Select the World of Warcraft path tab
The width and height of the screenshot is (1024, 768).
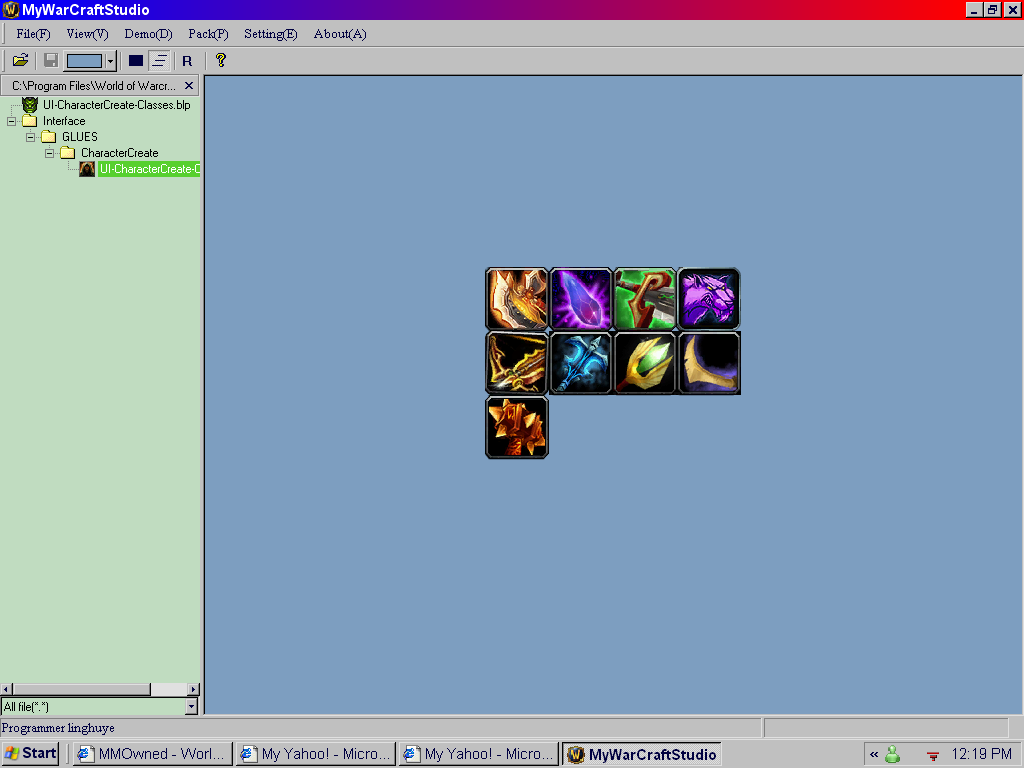(93, 86)
